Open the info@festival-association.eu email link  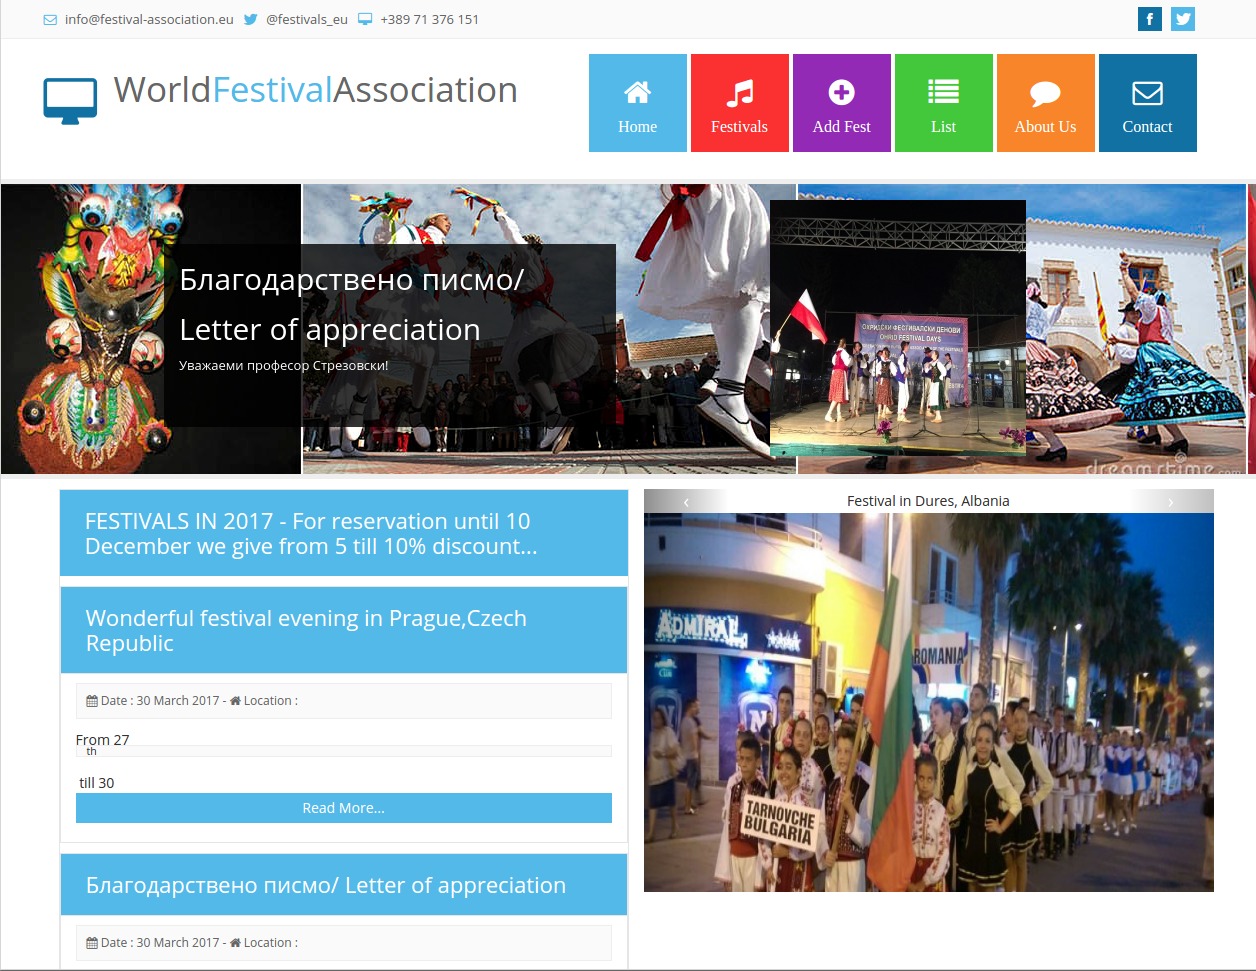coord(148,19)
